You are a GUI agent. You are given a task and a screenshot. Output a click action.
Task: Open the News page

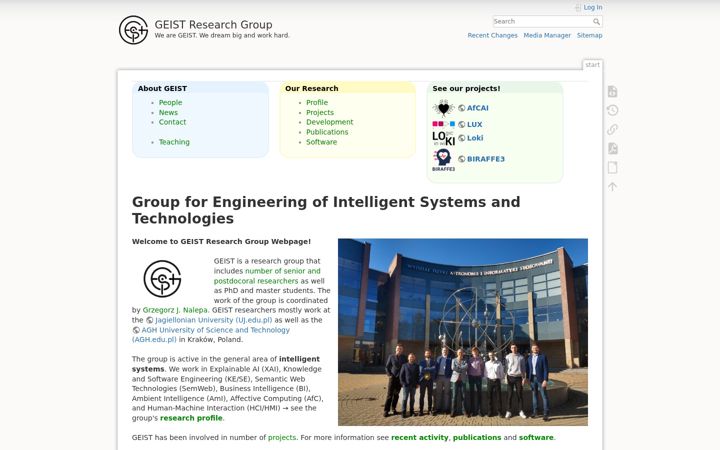168,112
